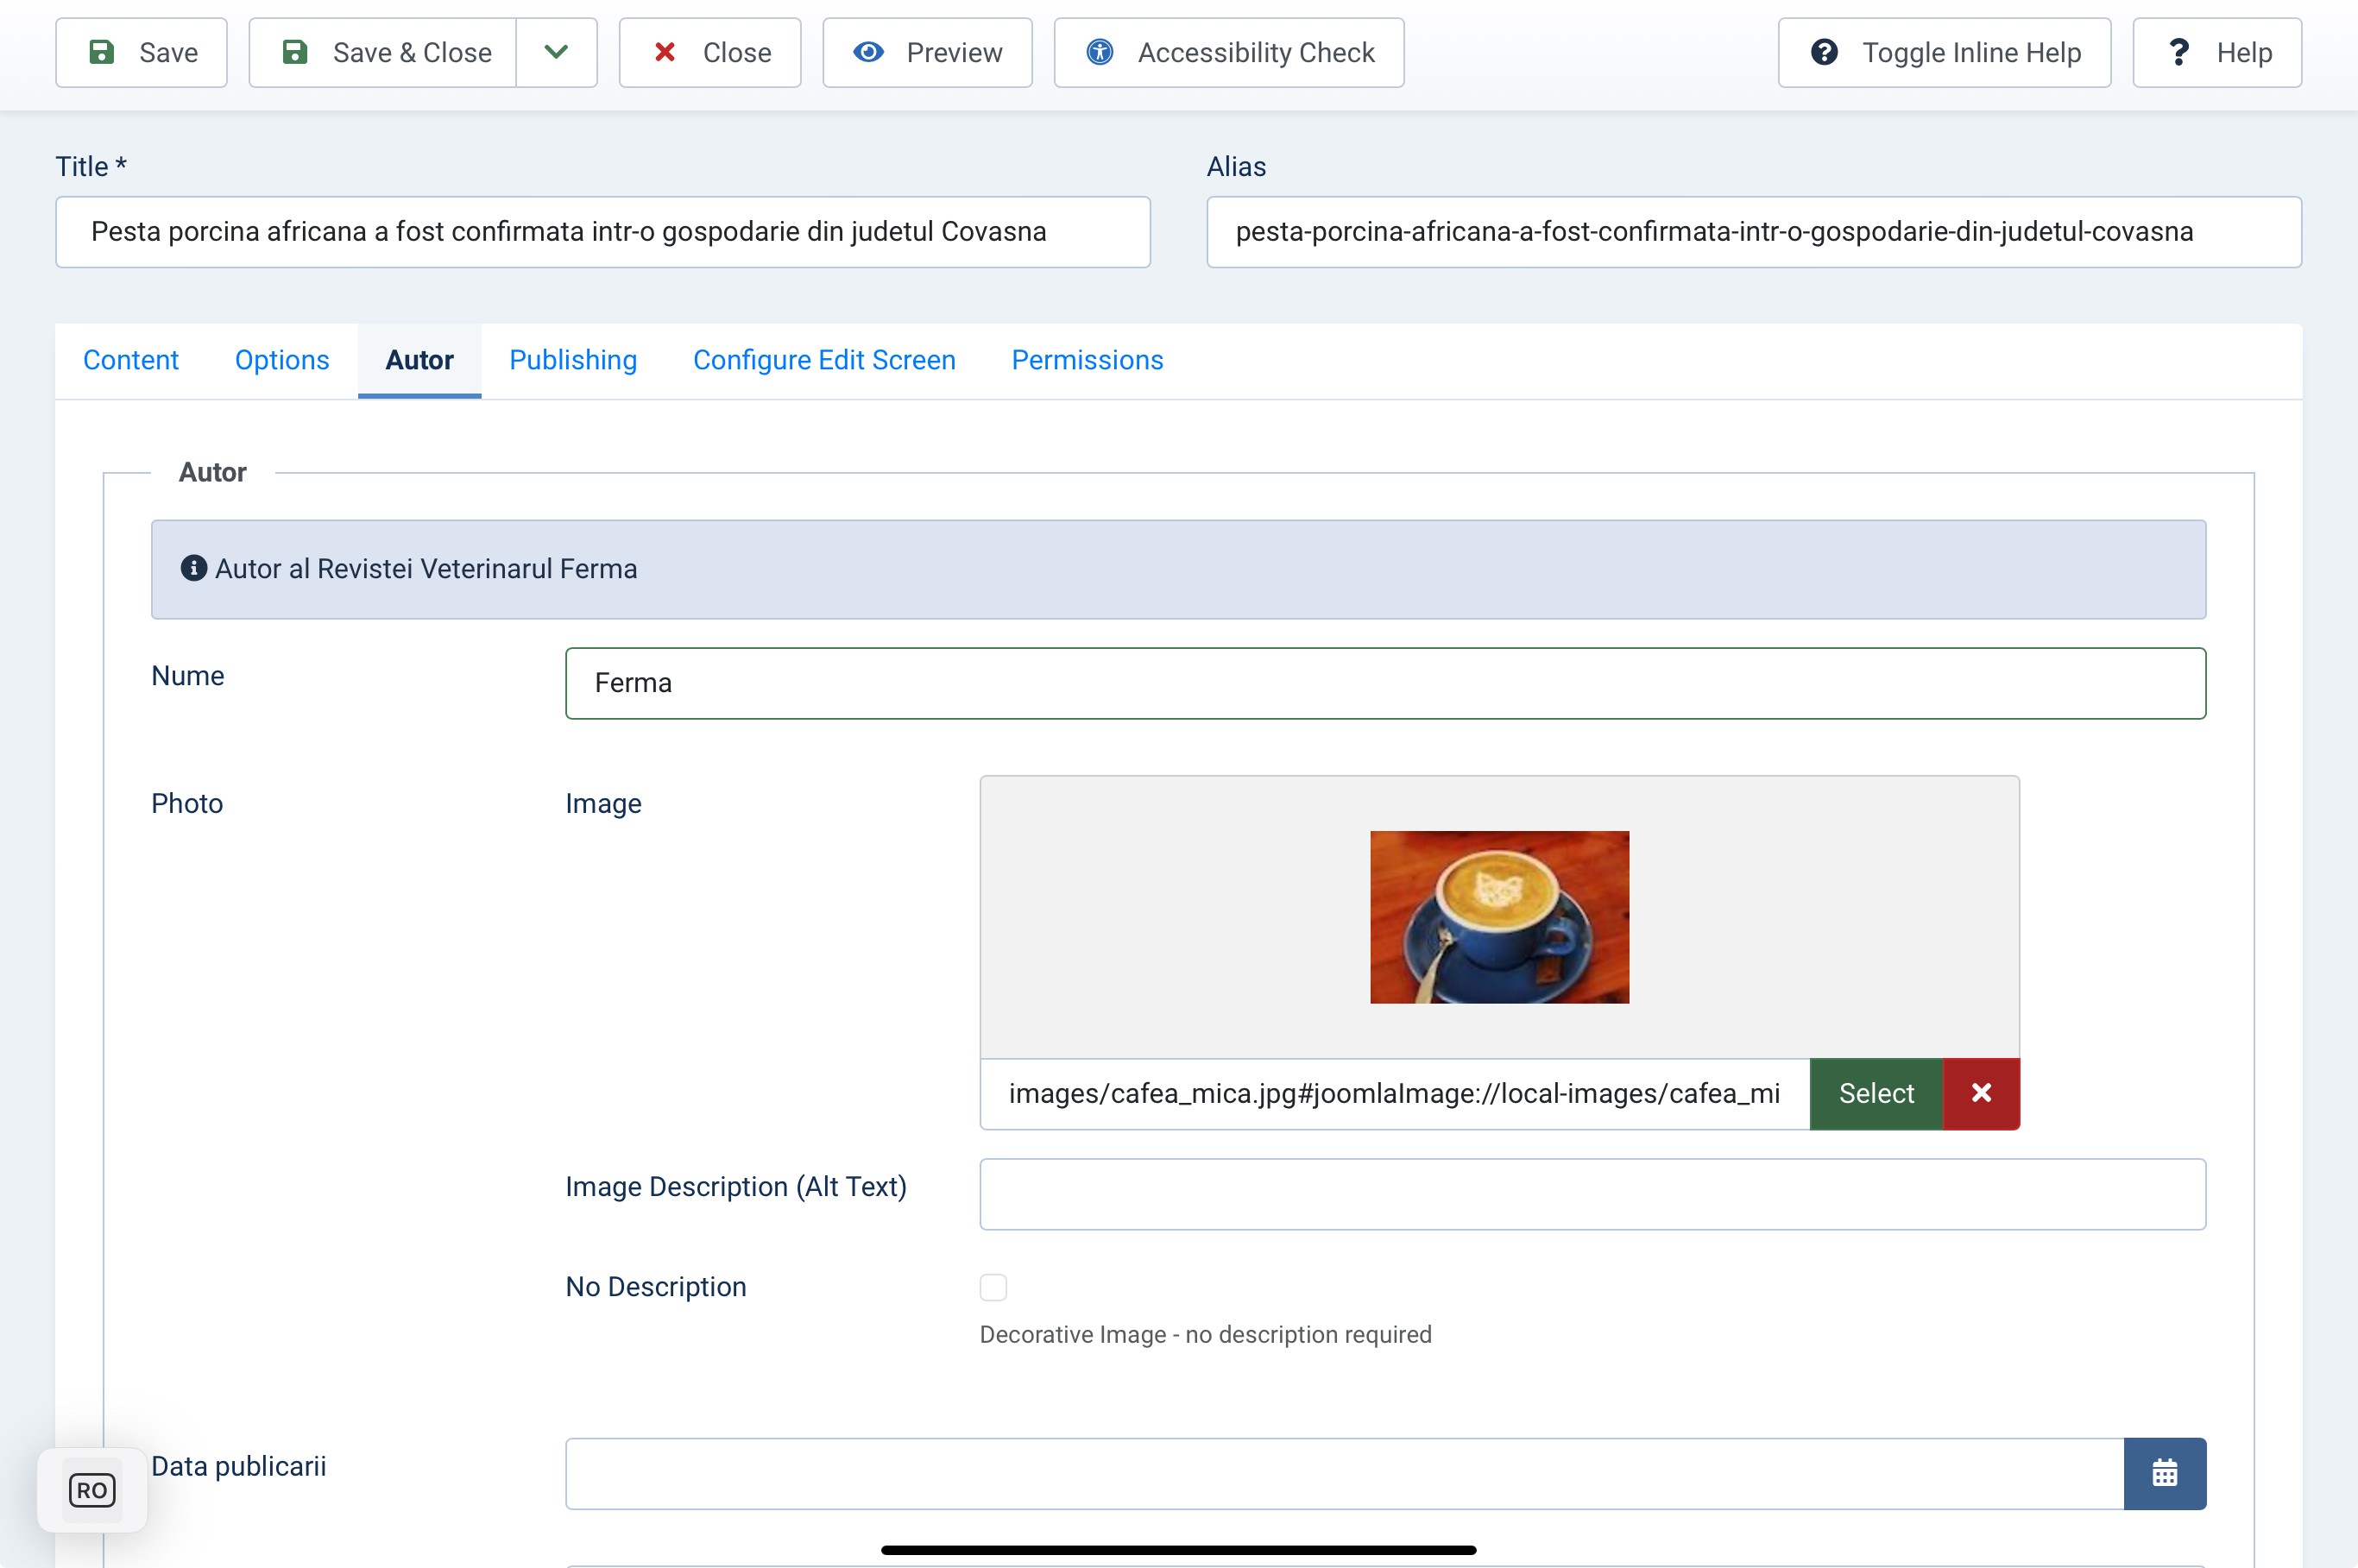The width and height of the screenshot is (2358, 1568).
Task: Open the Options tab
Action: coord(282,360)
